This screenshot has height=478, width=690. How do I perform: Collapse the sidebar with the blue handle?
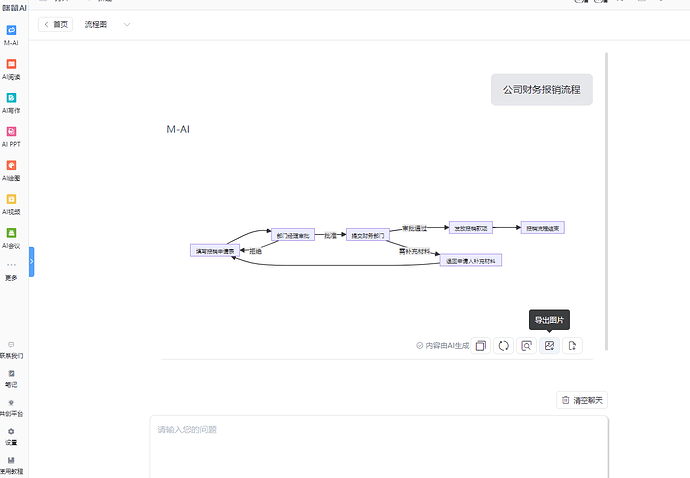[31, 261]
